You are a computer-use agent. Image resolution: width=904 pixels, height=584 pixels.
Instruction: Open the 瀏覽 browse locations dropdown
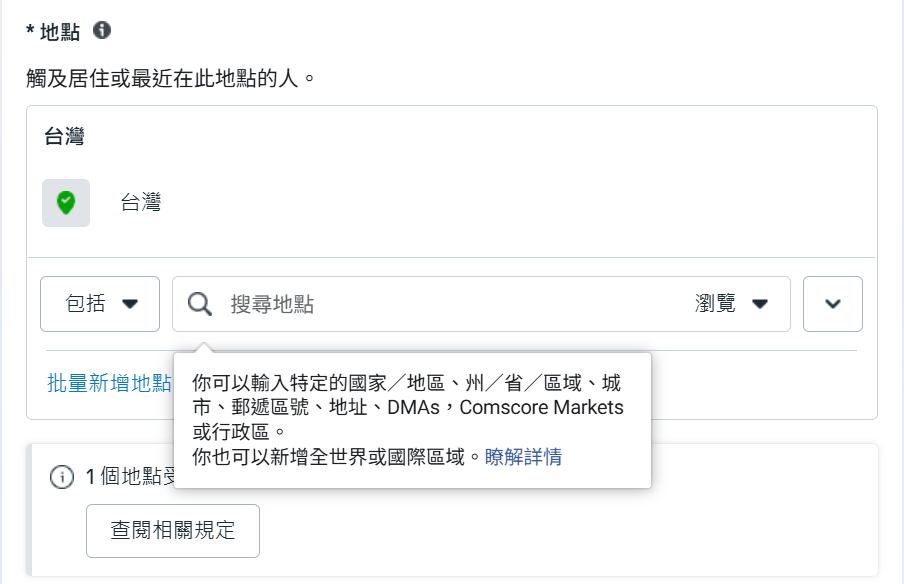pyautogui.click(x=730, y=304)
